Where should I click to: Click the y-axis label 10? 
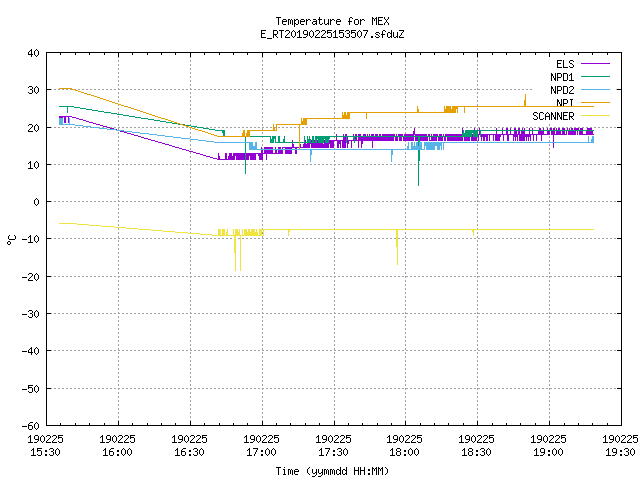point(33,165)
